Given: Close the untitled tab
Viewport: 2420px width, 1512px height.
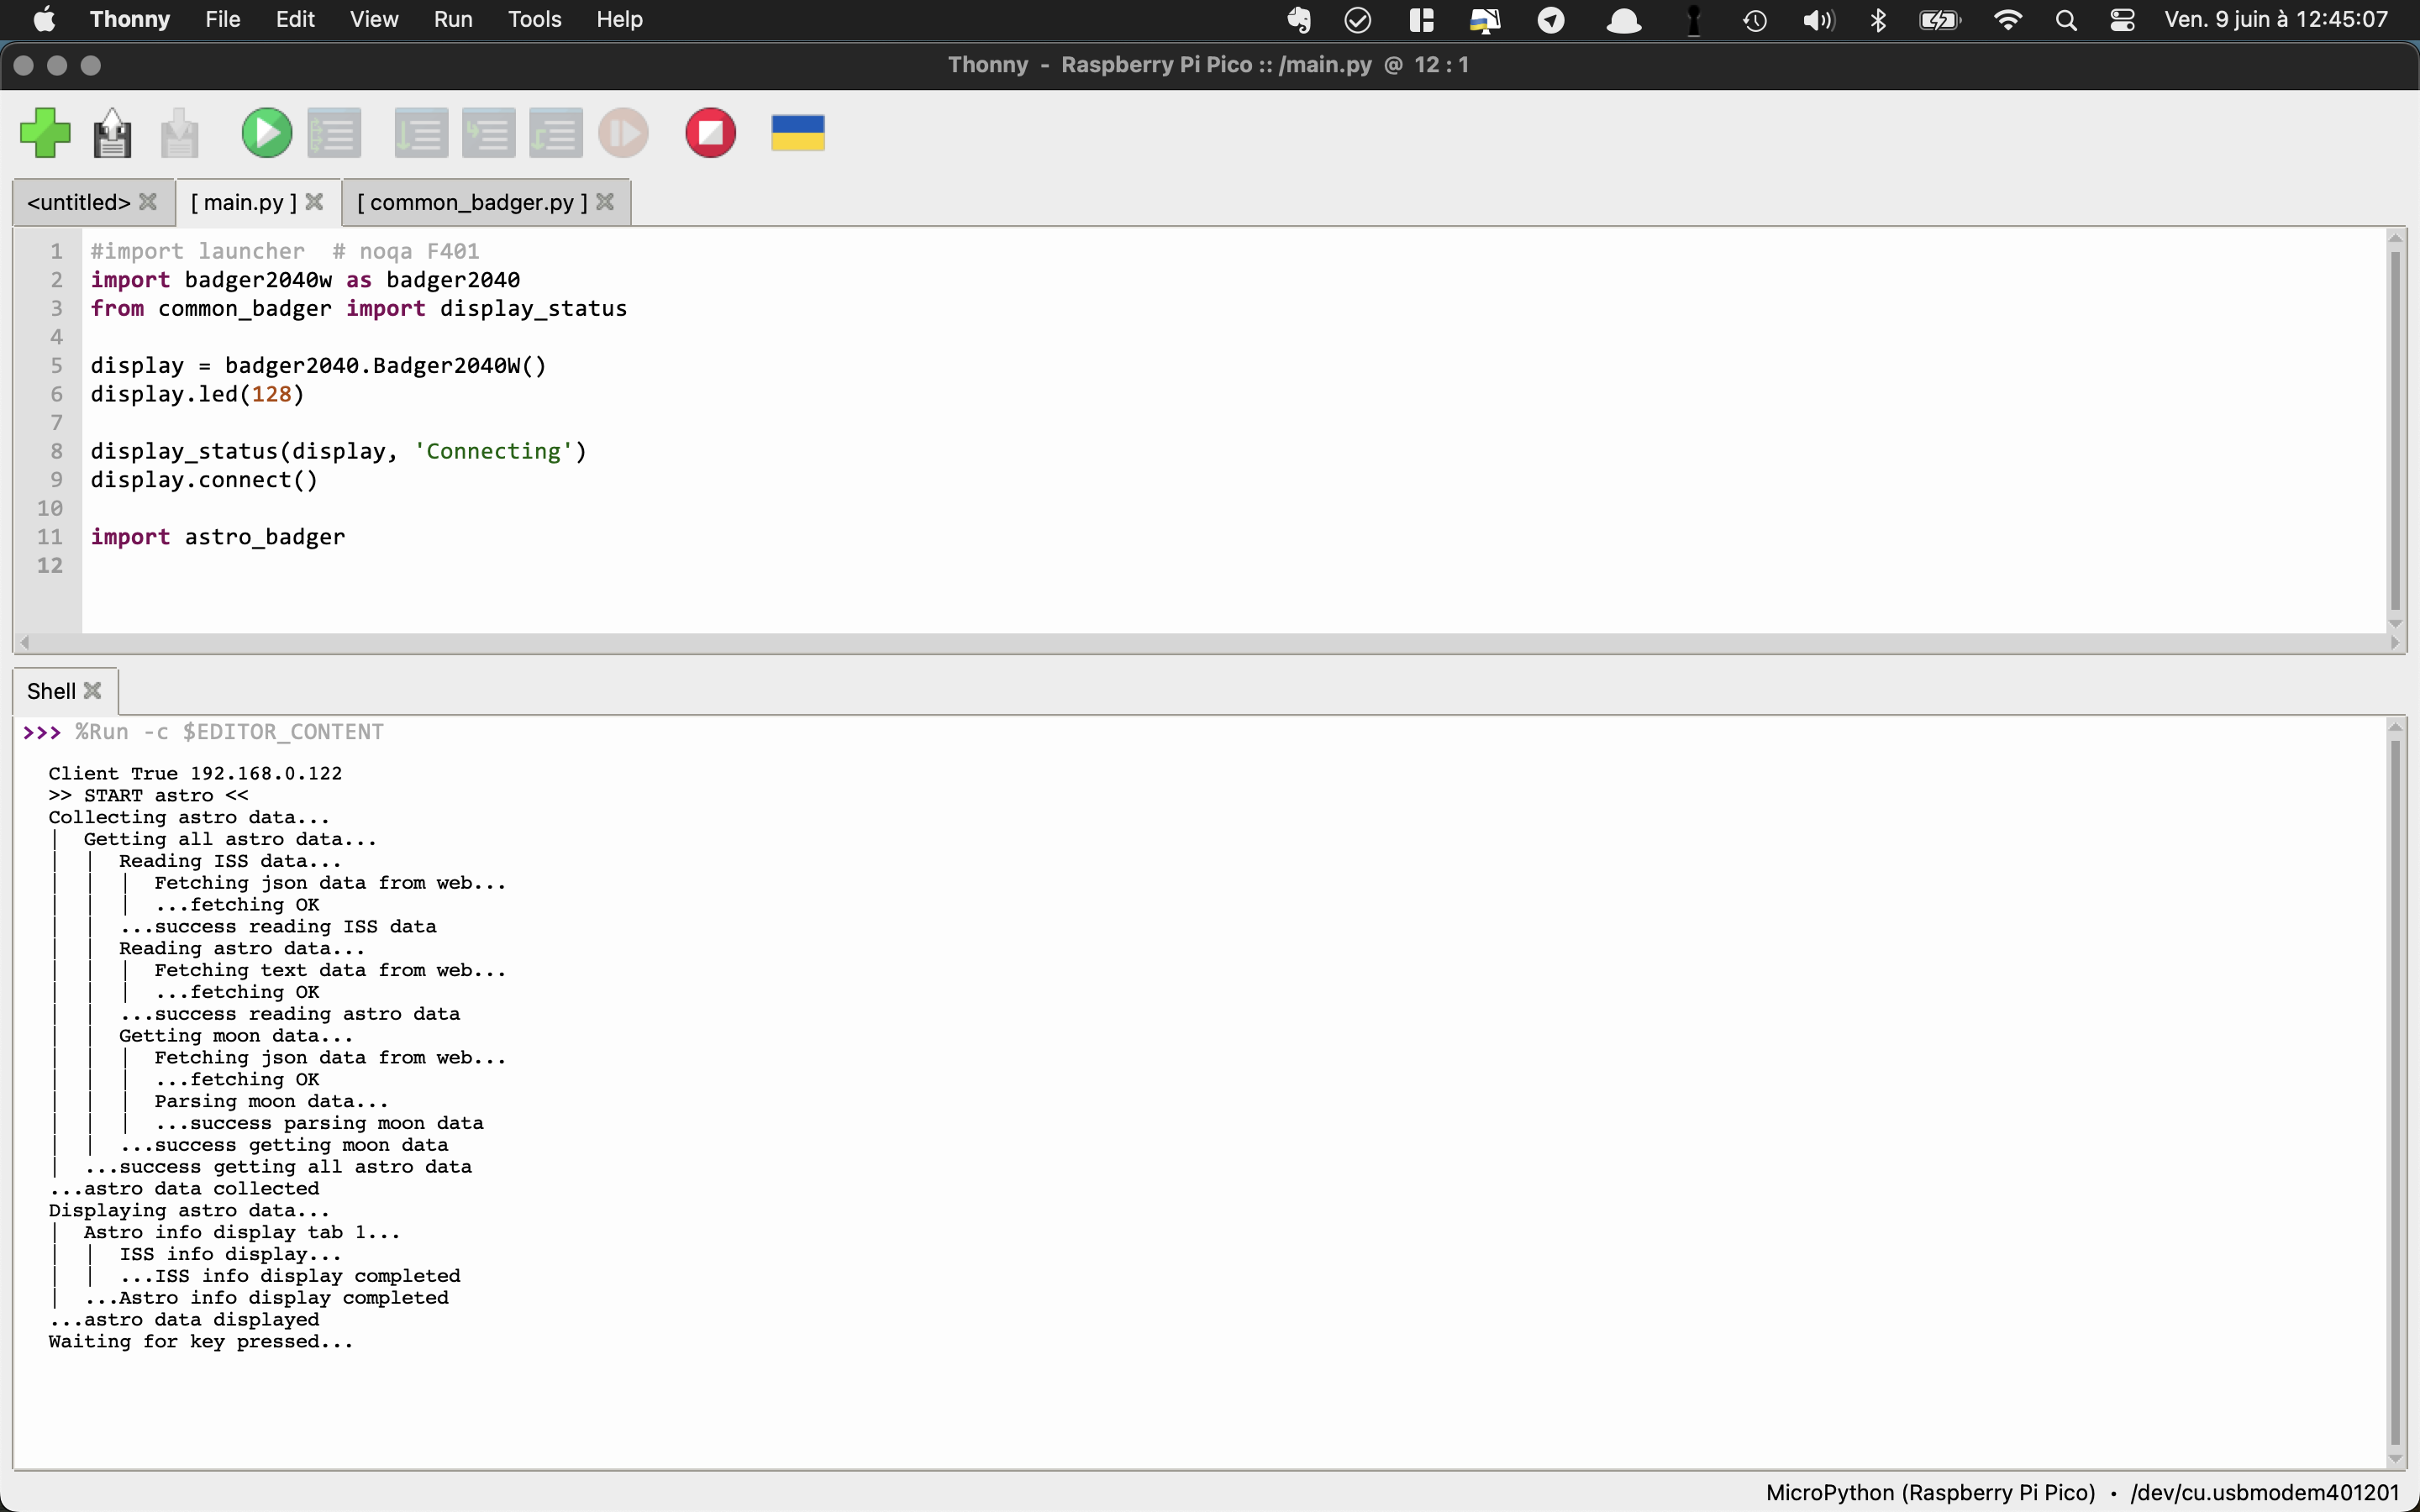Looking at the screenshot, I should [148, 202].
